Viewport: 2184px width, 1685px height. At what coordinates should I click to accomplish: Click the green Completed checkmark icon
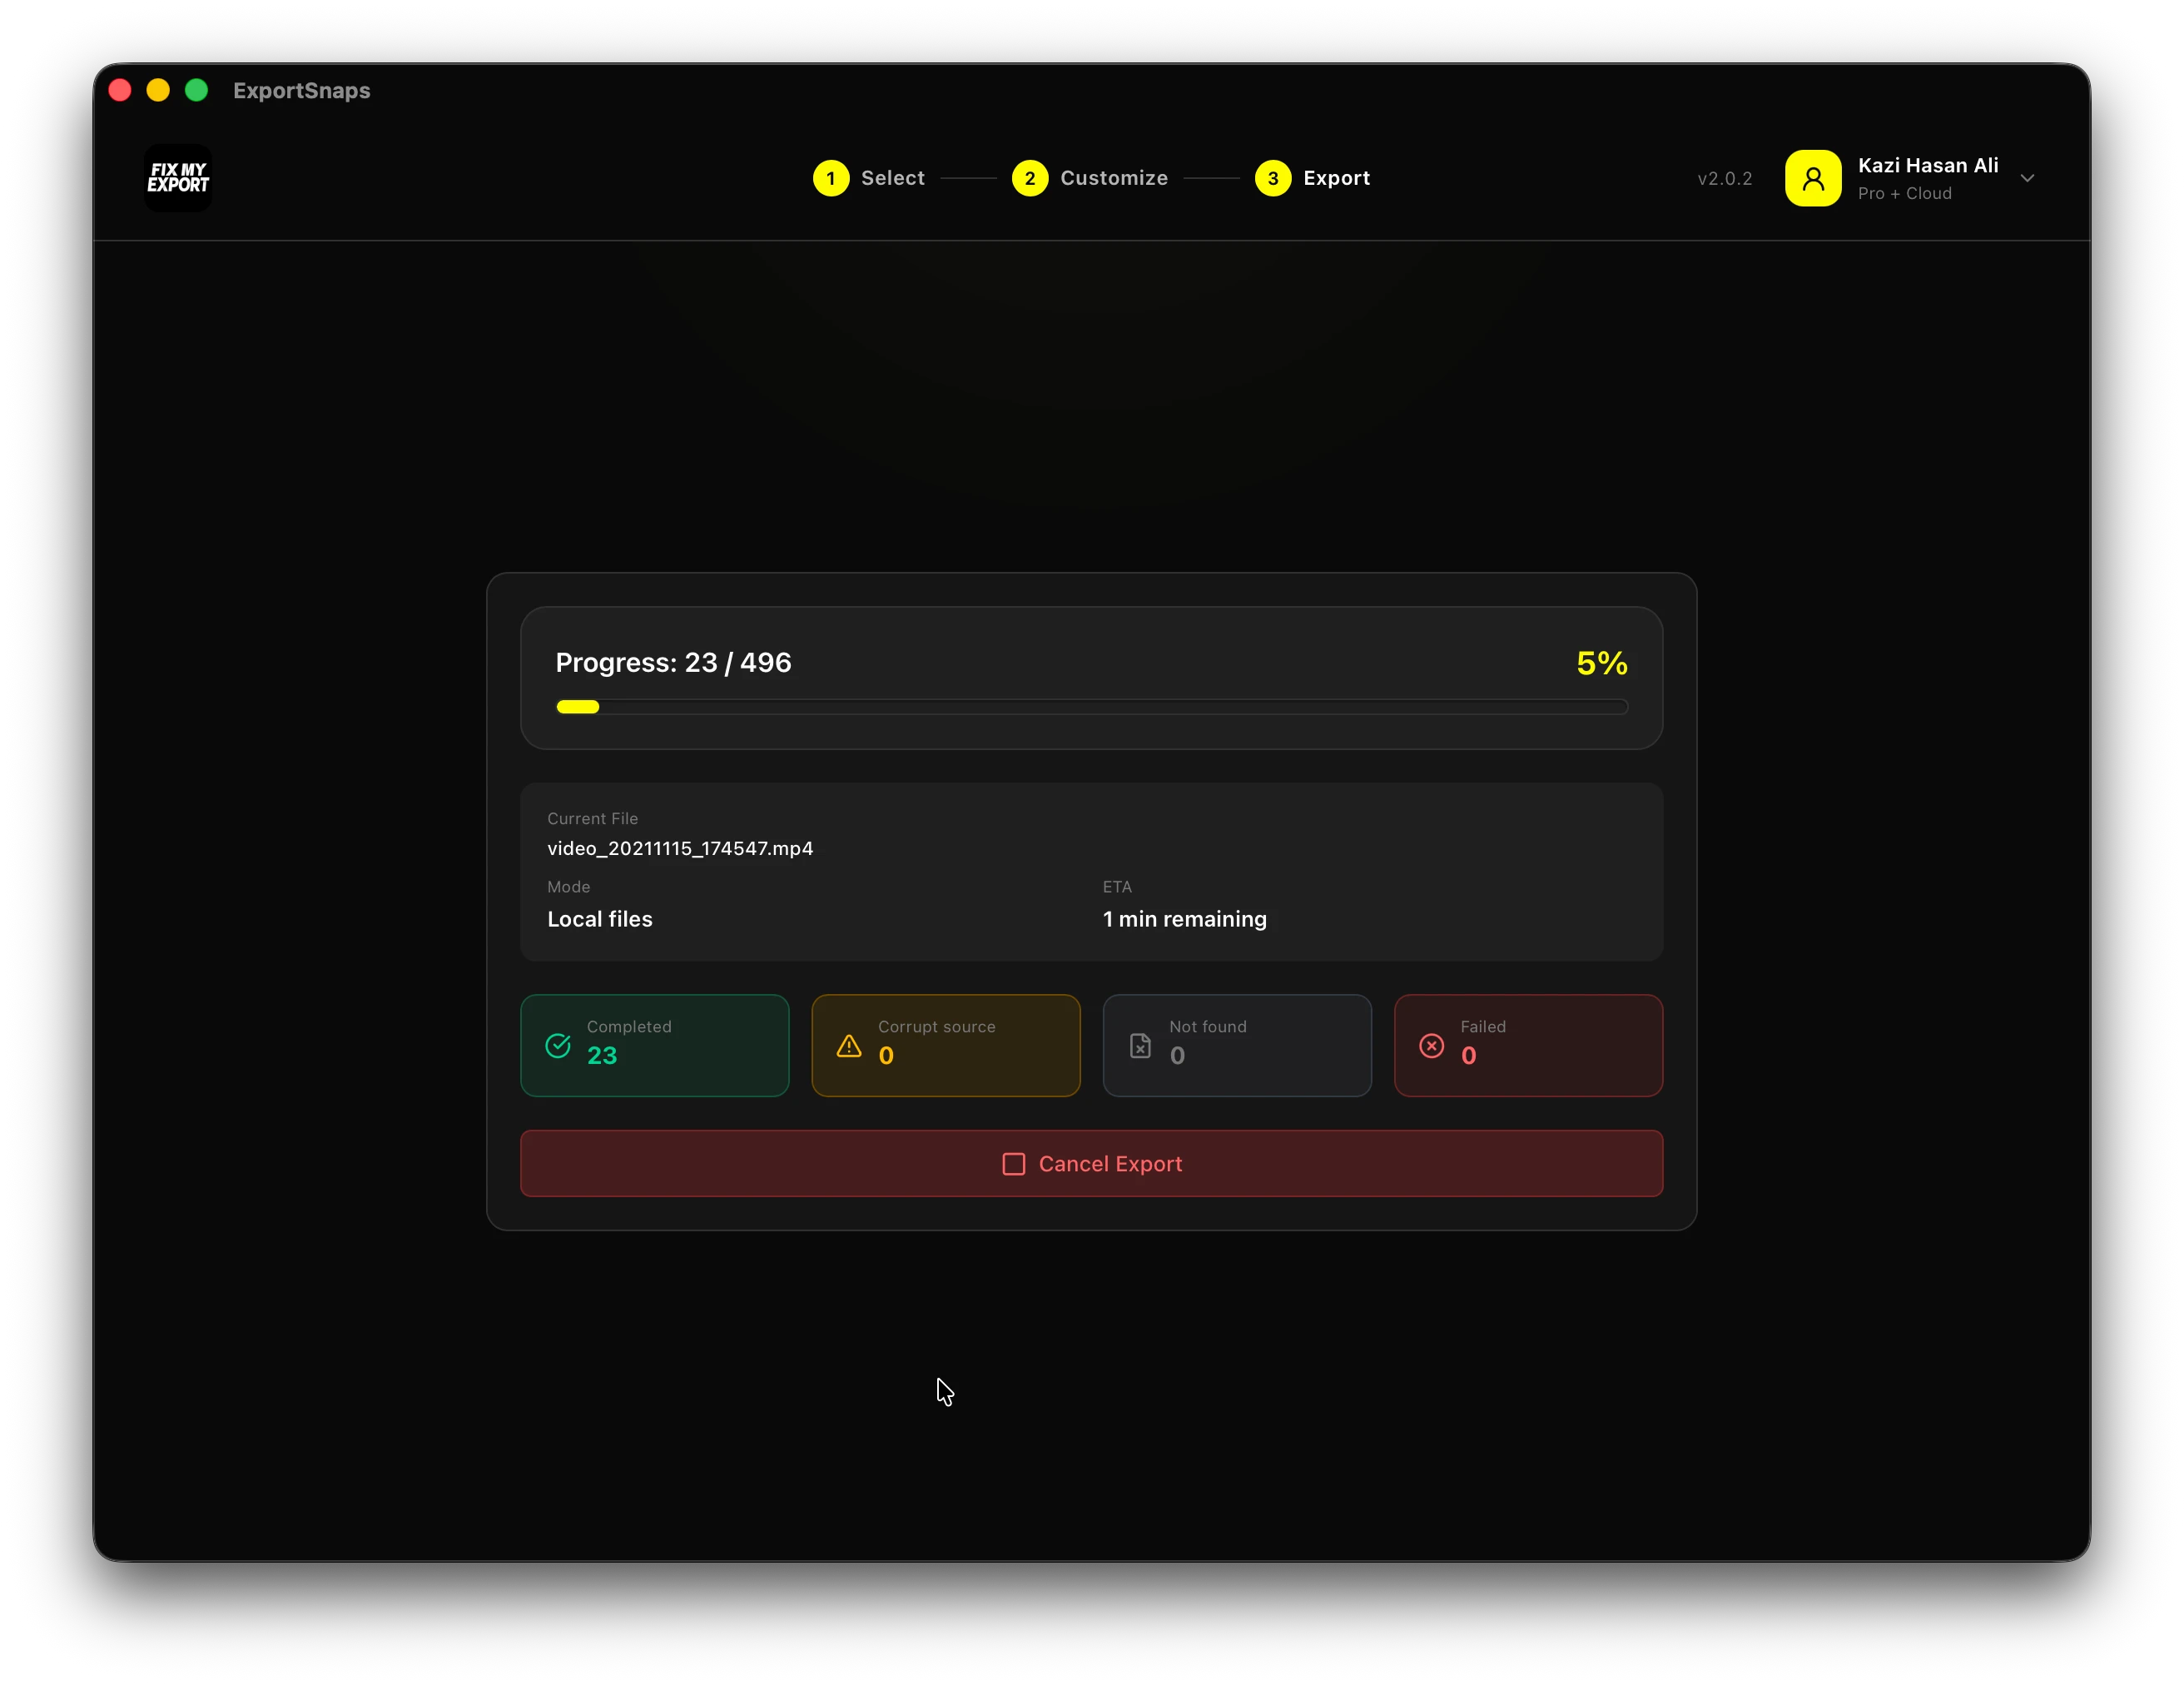558,1046
